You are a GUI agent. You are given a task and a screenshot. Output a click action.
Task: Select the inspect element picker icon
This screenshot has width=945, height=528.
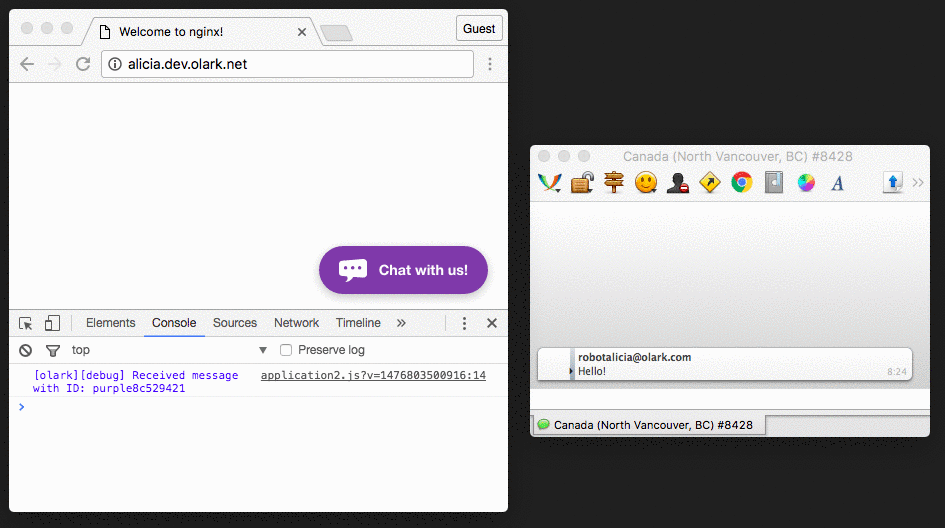pyautogui.click(x=26, y=323)
